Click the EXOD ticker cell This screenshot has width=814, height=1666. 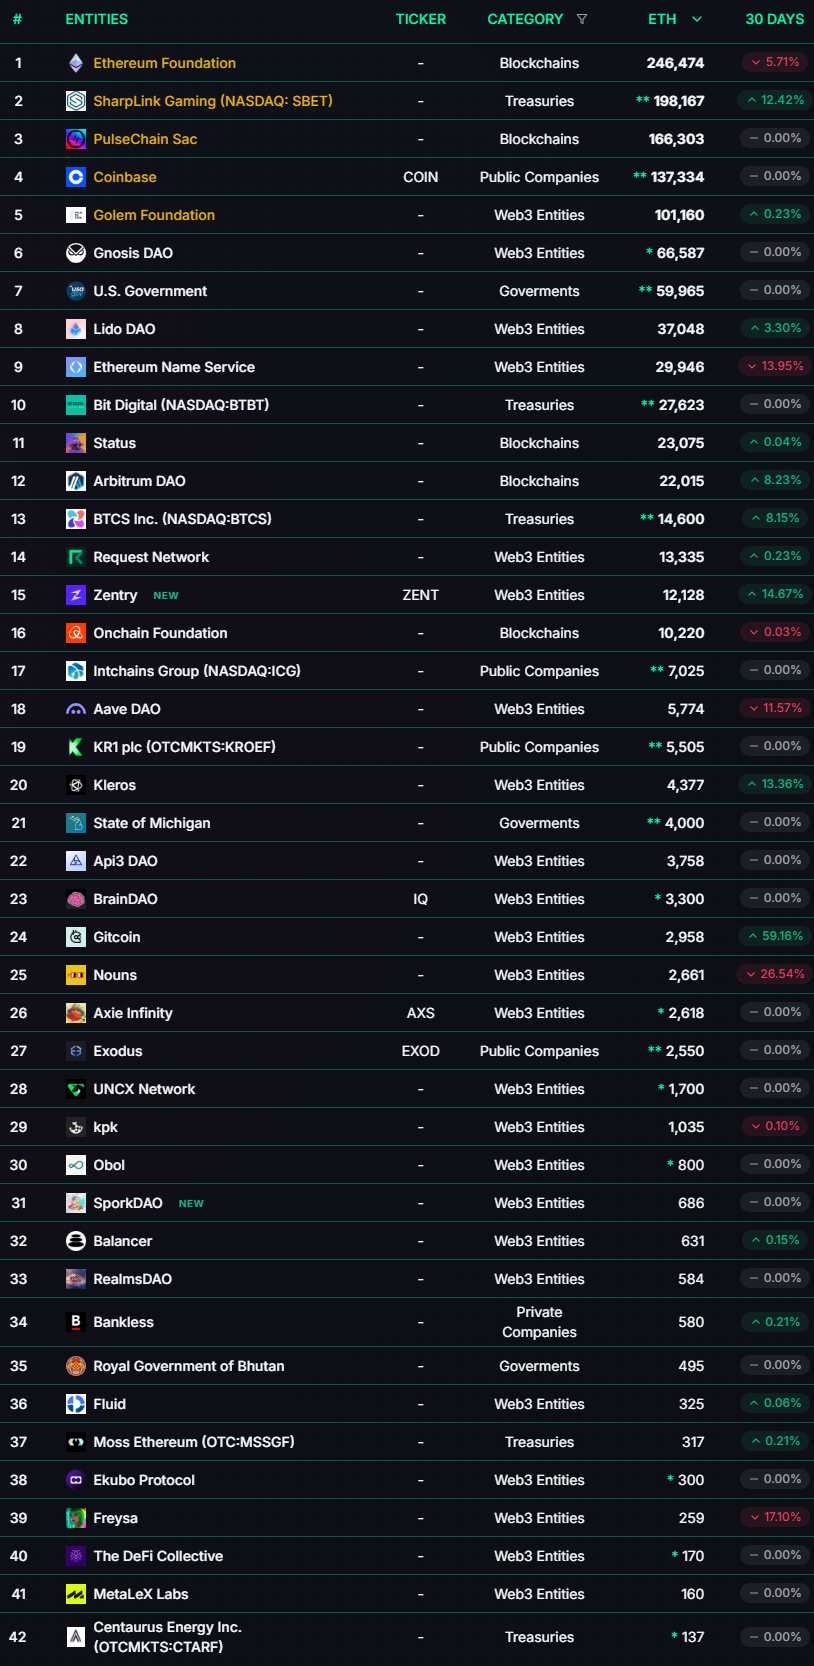click(x=421, y=1051)
